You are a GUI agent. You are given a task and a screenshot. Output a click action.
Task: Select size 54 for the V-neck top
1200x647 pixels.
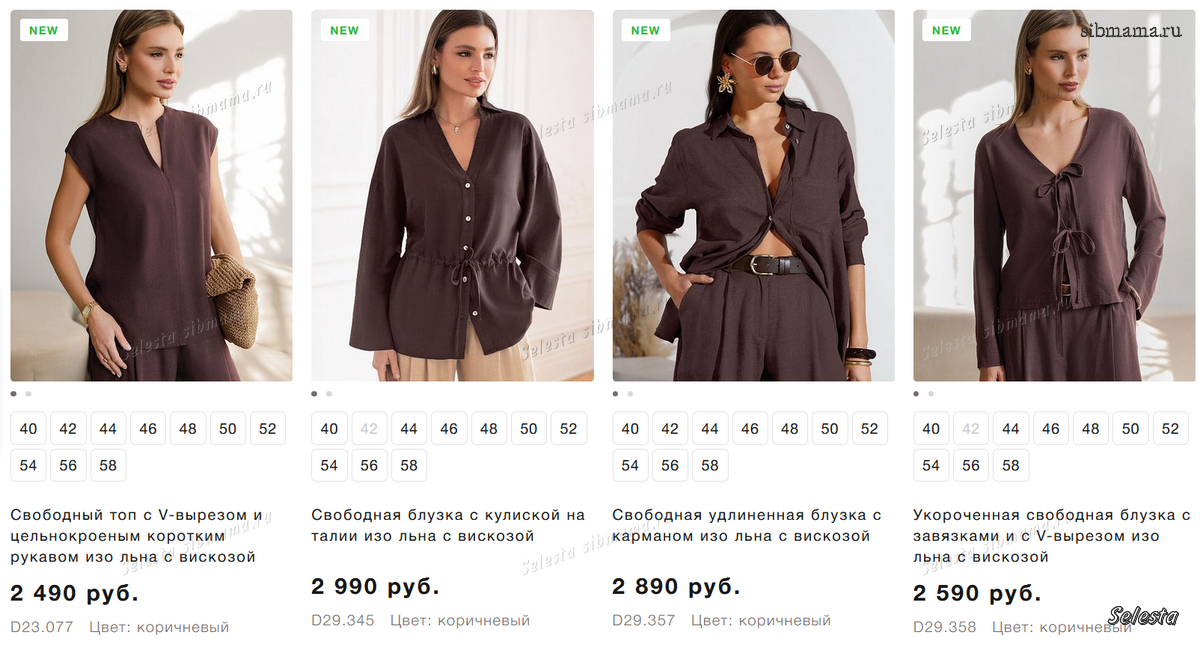point(28,465)
